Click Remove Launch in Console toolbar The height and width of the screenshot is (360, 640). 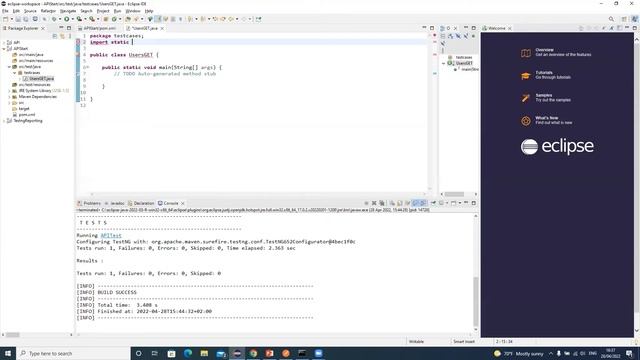[374, 203]
